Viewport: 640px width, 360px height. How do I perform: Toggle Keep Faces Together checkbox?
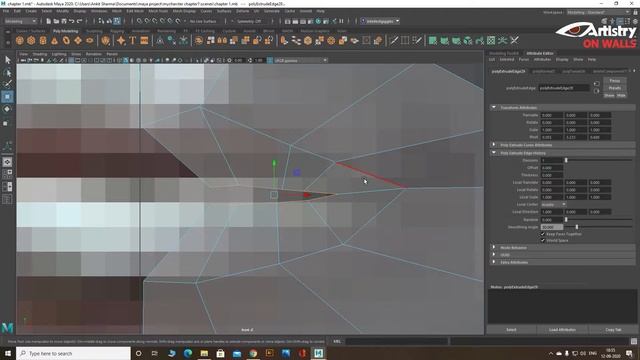(542, 234)
